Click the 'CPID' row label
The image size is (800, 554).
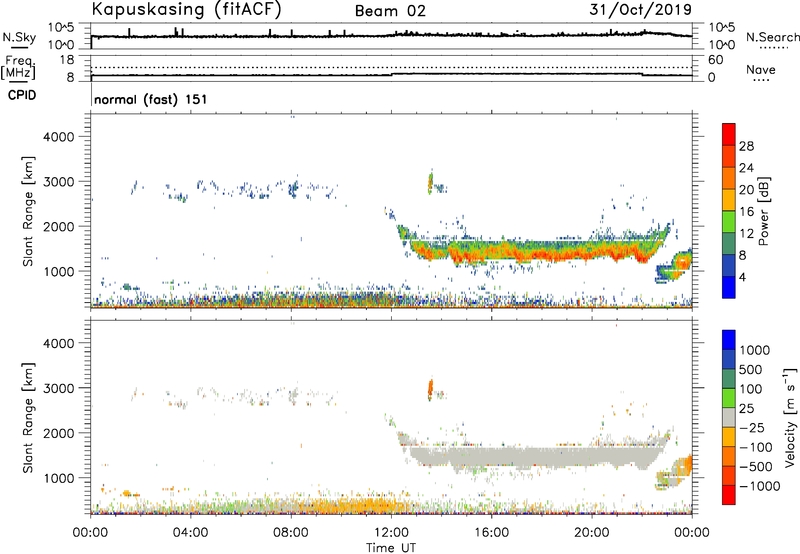pyautogui.click(x=22, y=95)
